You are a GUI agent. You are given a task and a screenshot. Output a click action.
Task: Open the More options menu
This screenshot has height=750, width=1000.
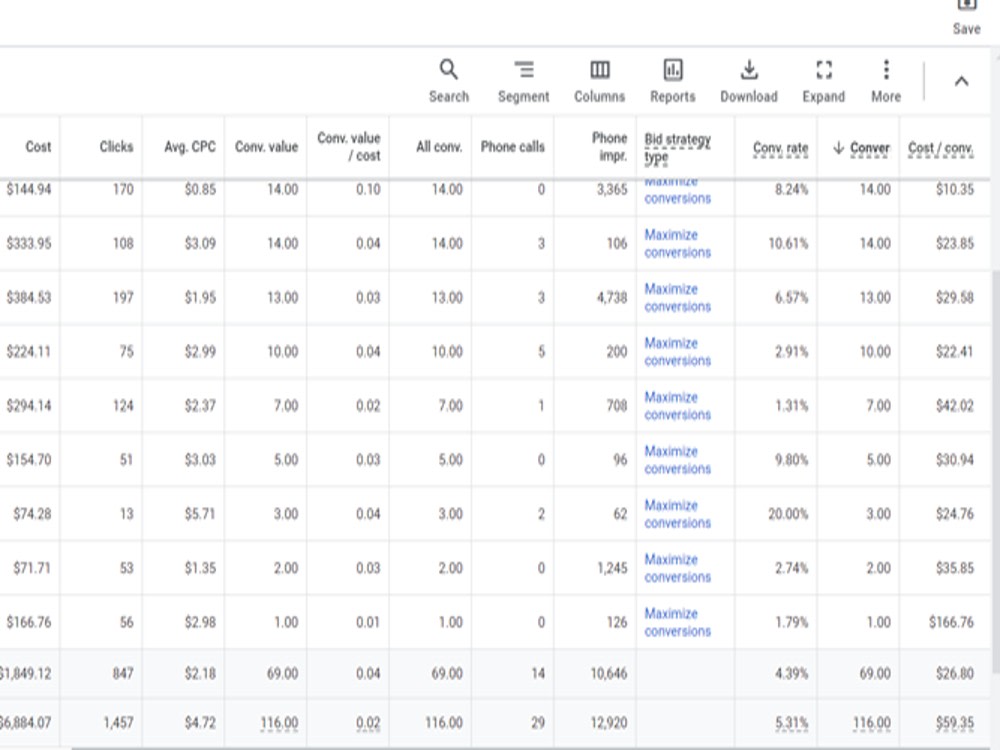886,81
